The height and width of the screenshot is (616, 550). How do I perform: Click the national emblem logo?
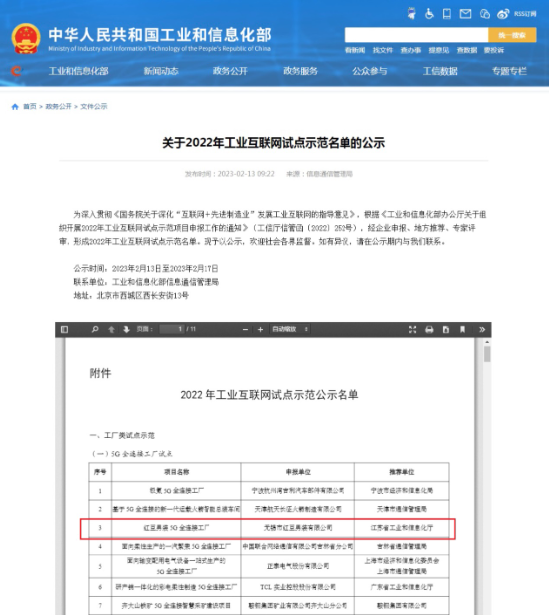[x=26, y=38]
